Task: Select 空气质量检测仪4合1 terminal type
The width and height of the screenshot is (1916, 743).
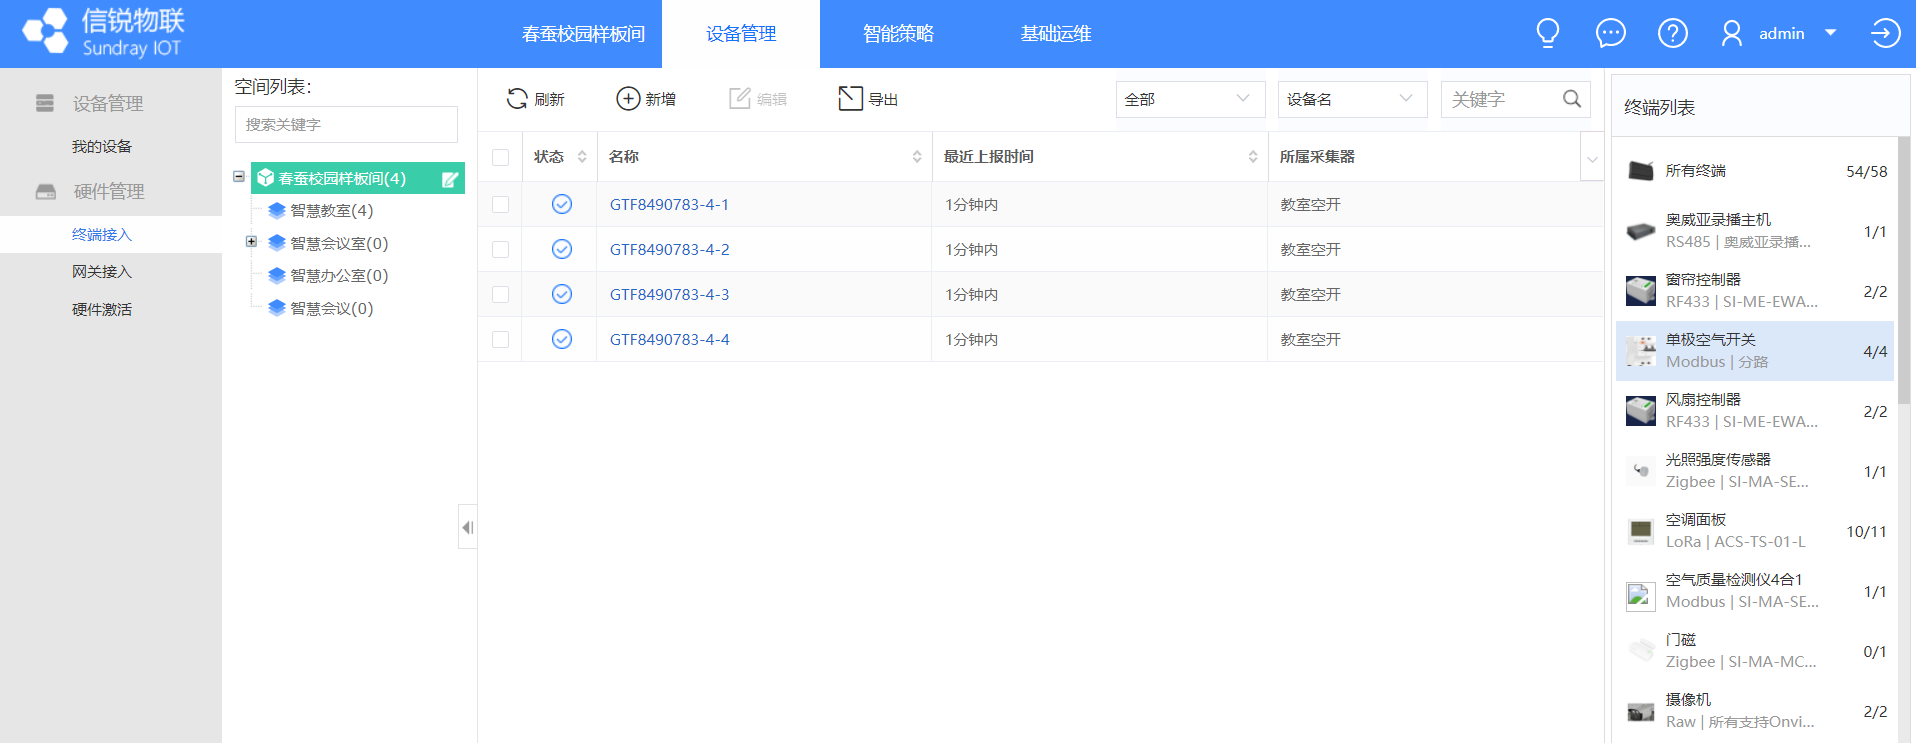Action: click(x=1755, y=591)
